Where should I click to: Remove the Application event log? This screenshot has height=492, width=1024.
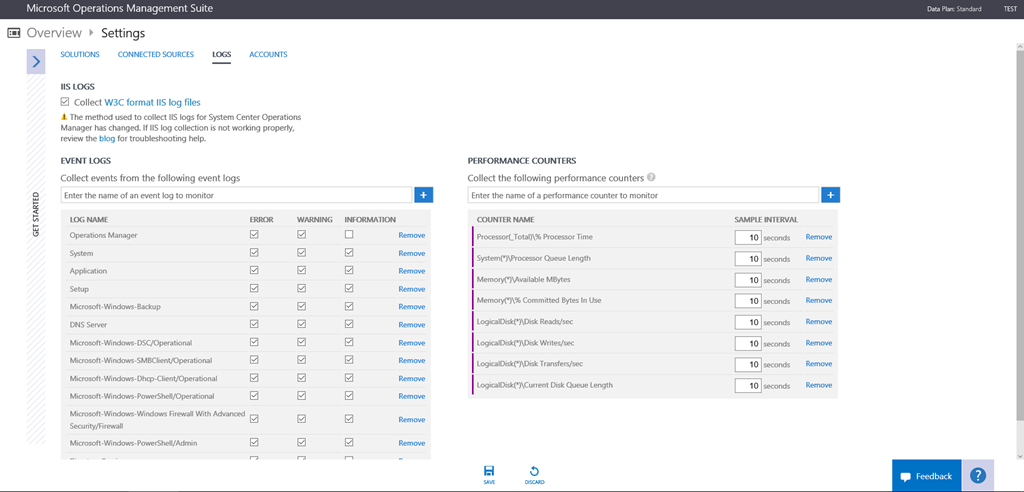[x=411, y=271]
